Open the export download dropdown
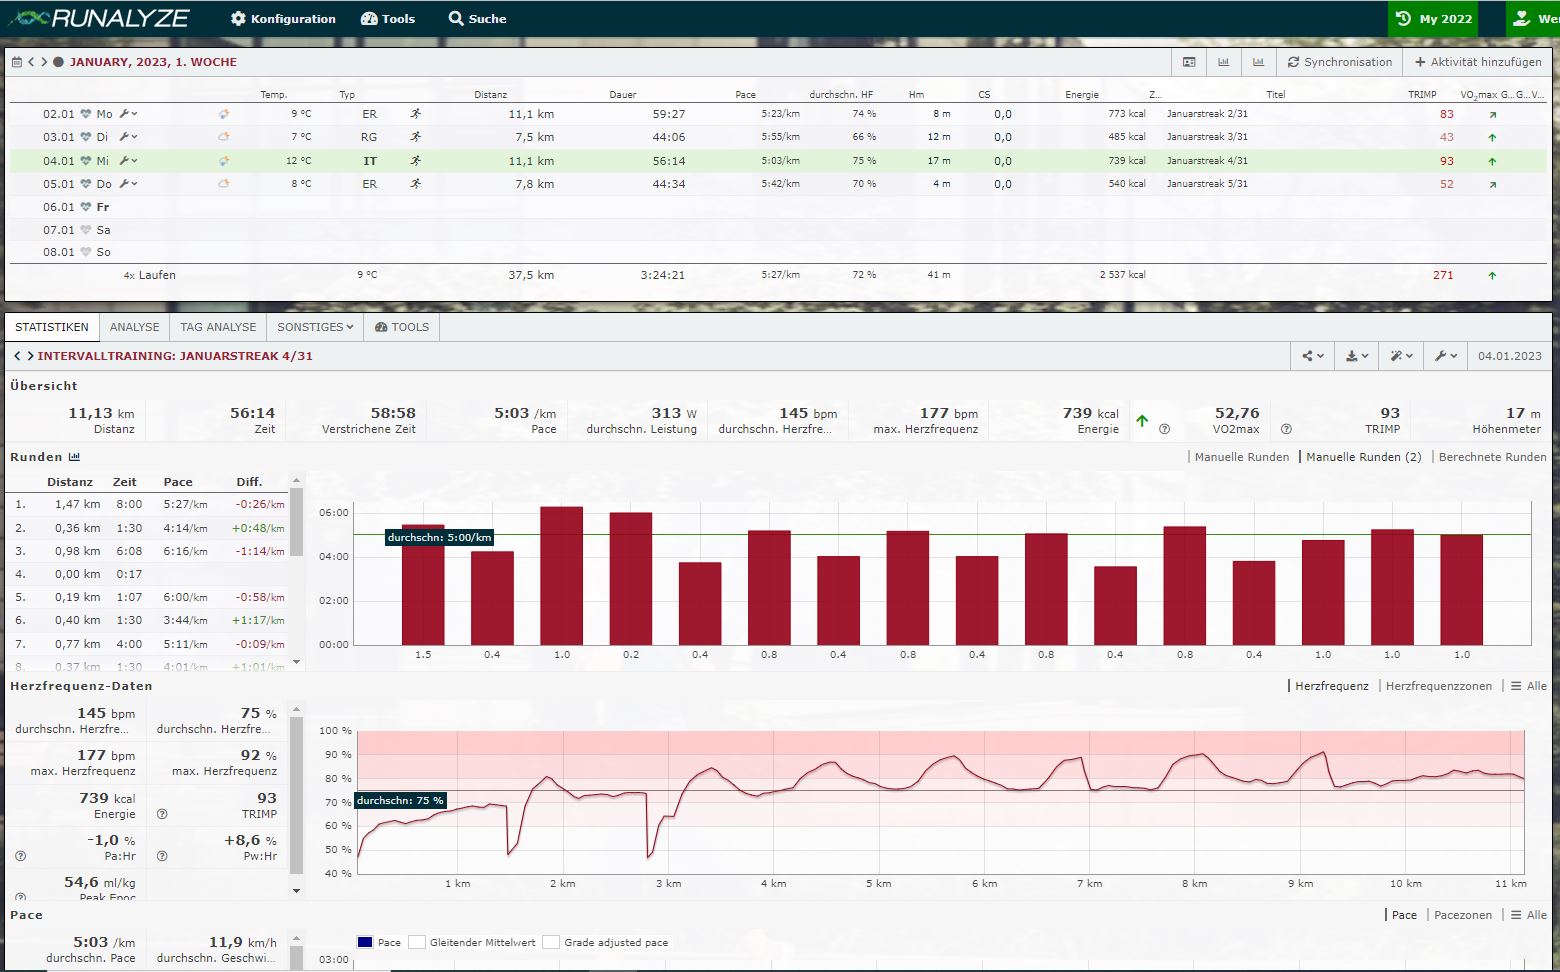The image size is (1560, 972). coord(1356,356)
